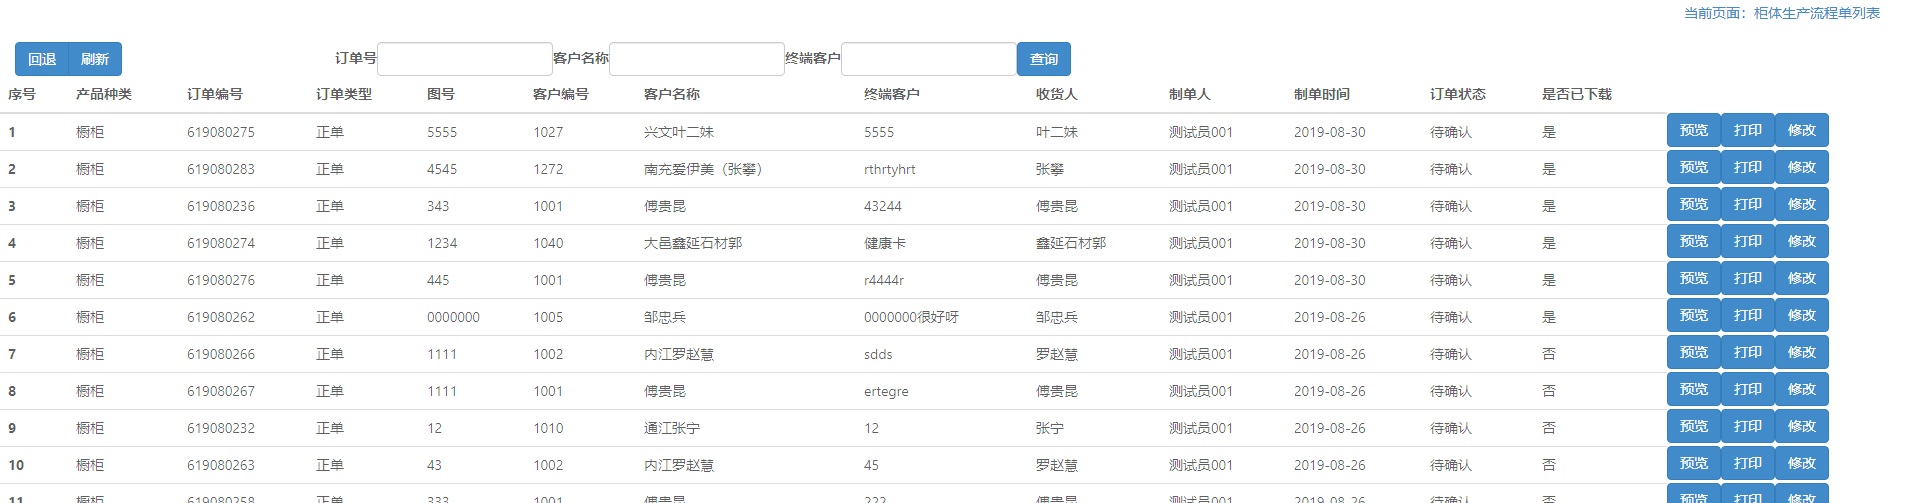Open the 柜体生产流程单列表 breadcrumb link

click(x=1817, y=13)
